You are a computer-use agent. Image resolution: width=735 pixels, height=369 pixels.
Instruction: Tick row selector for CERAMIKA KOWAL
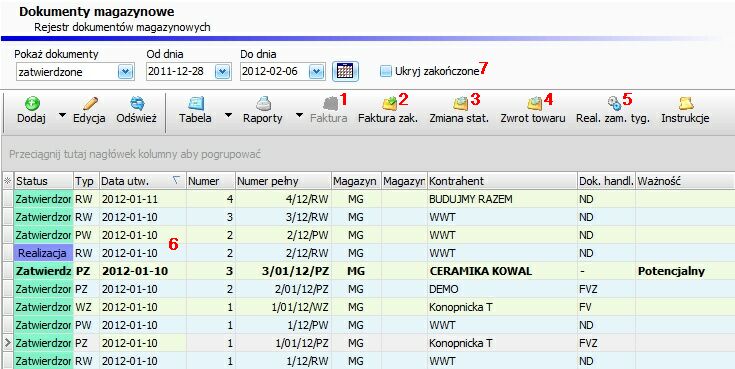(x=8, y=271)
